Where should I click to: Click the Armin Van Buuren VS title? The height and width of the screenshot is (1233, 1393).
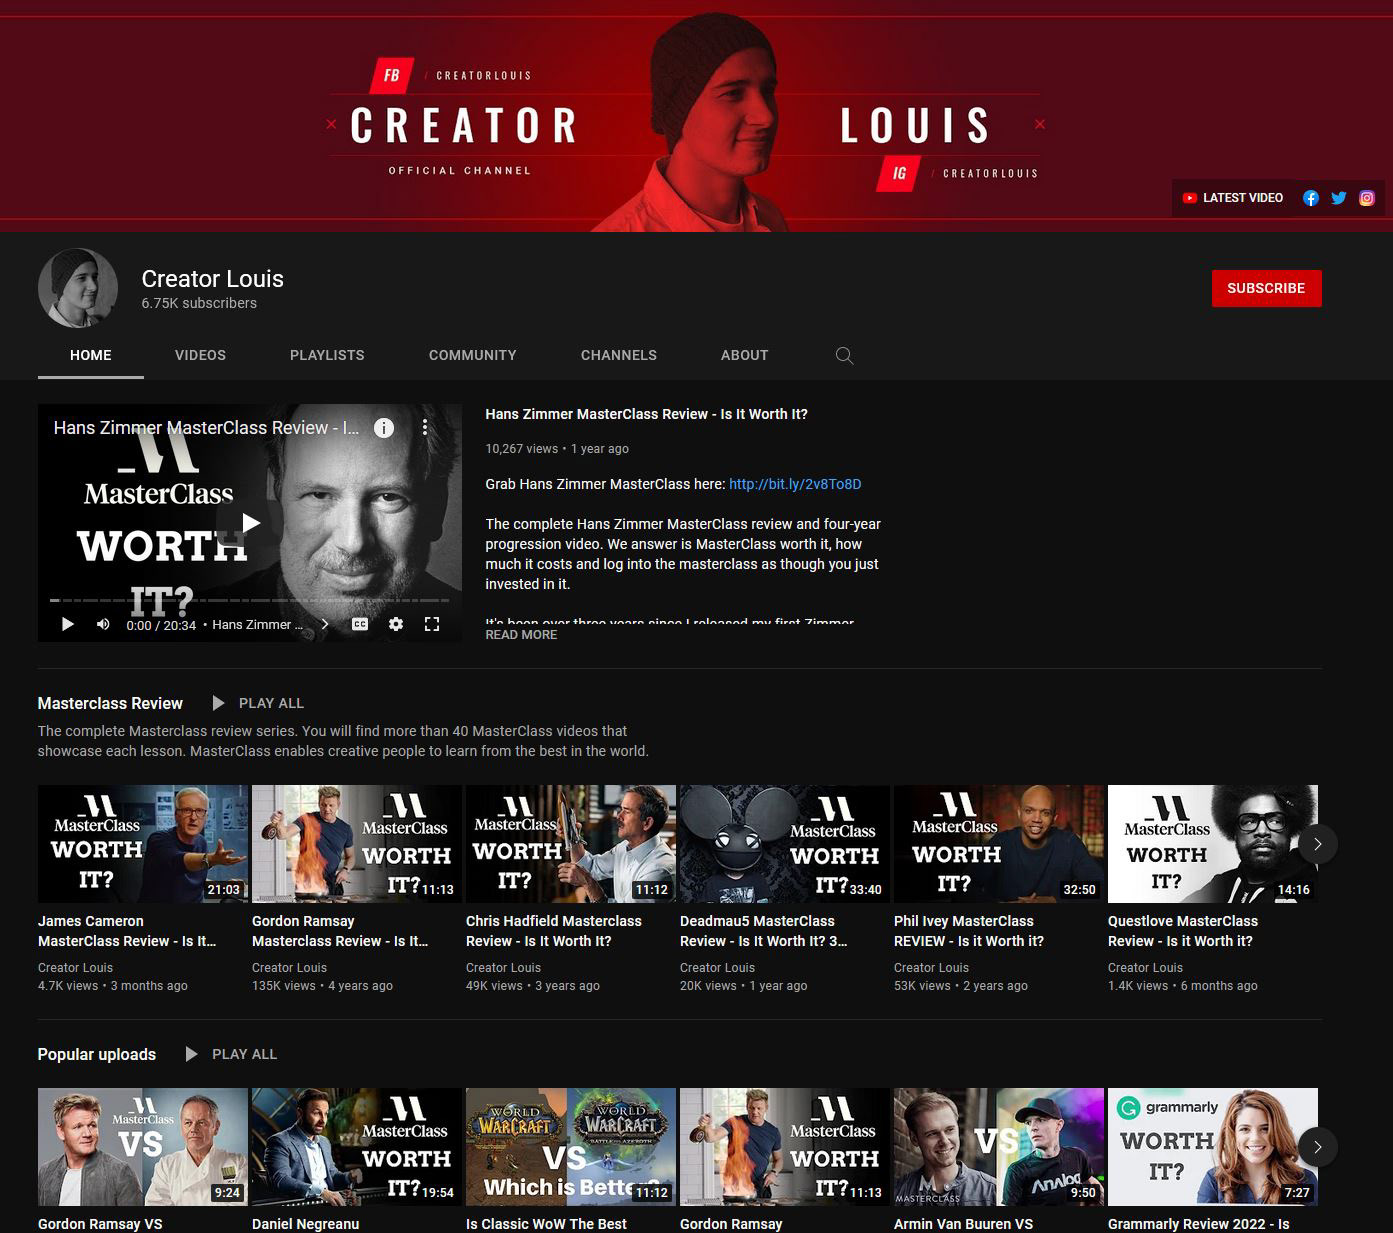963,1224
